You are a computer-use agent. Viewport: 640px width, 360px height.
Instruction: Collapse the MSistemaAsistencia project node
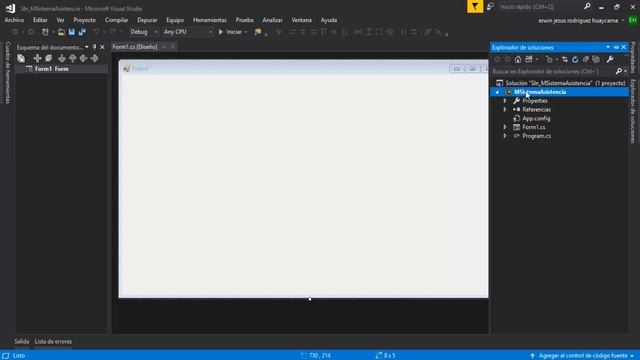pos(497,92)
